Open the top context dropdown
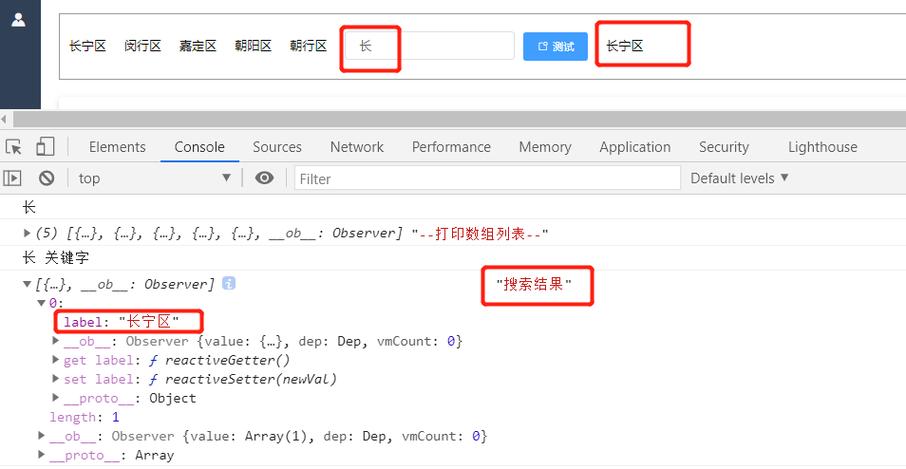The image size is (906, 469). pos(154,178)
